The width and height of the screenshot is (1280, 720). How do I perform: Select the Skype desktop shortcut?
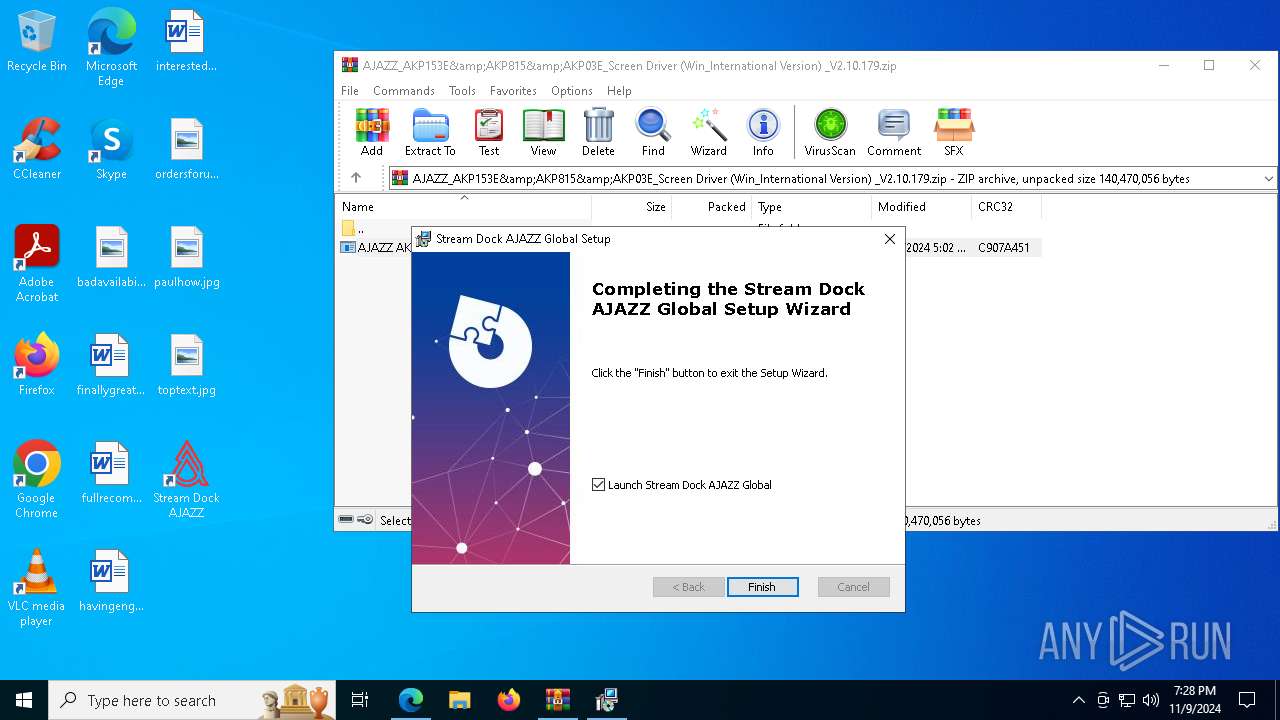click(x=111, y=149)
